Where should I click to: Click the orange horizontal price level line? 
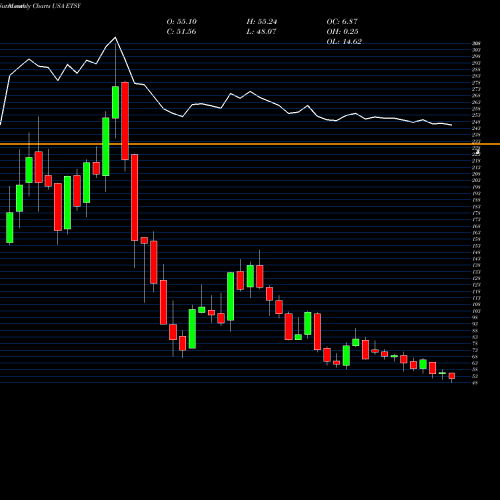(250, 144)
